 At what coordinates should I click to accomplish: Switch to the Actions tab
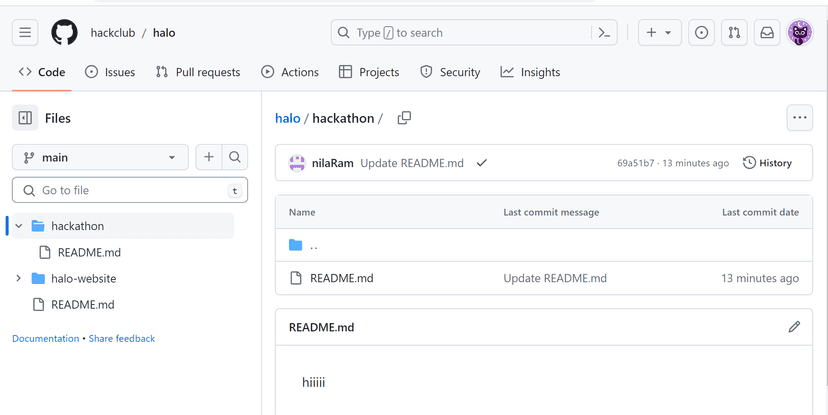[x=290, y=72]
